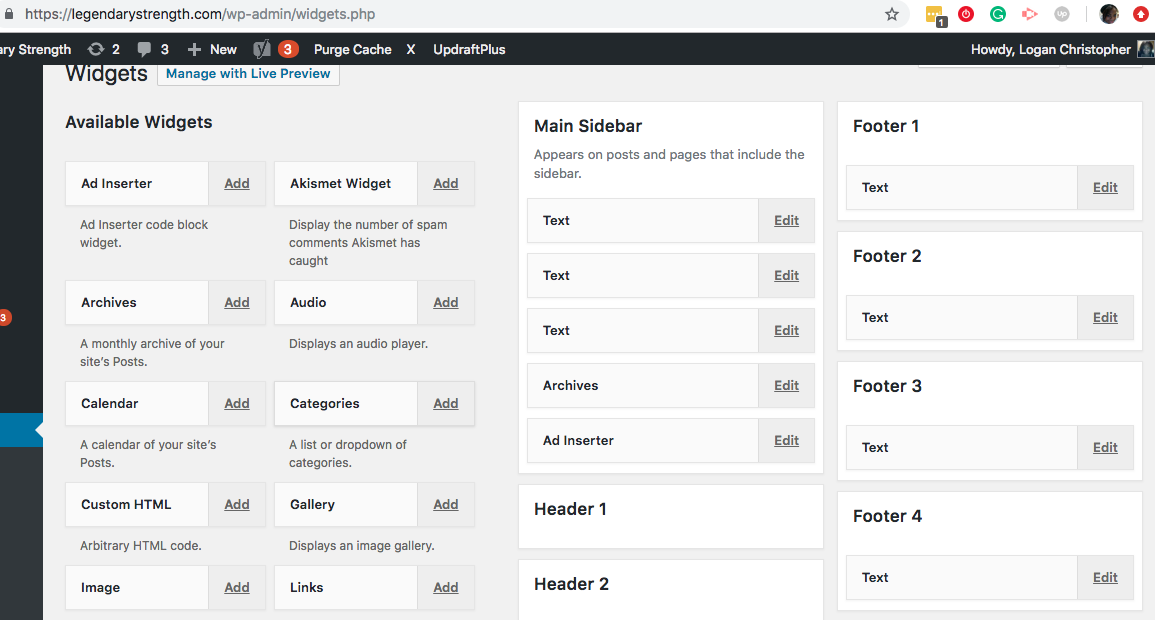Expand the Header 1 widget area
The width and height of the screenshot is (1155, 620).
point(670,510)
